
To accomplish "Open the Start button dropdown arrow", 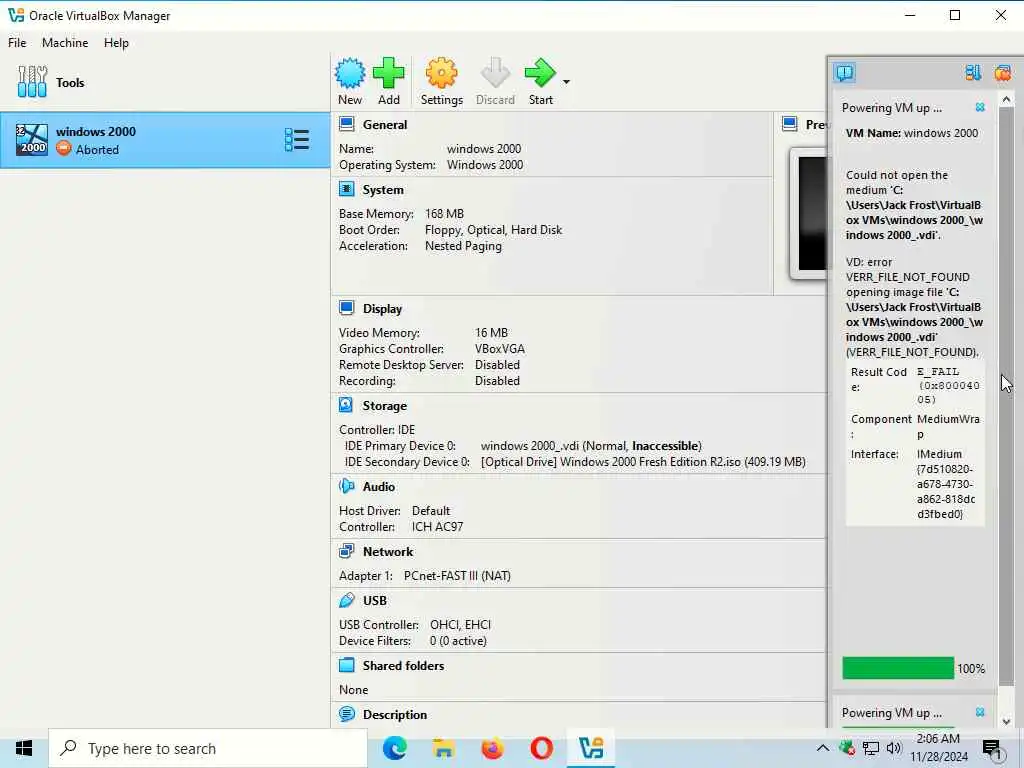I will click(566, 82).
